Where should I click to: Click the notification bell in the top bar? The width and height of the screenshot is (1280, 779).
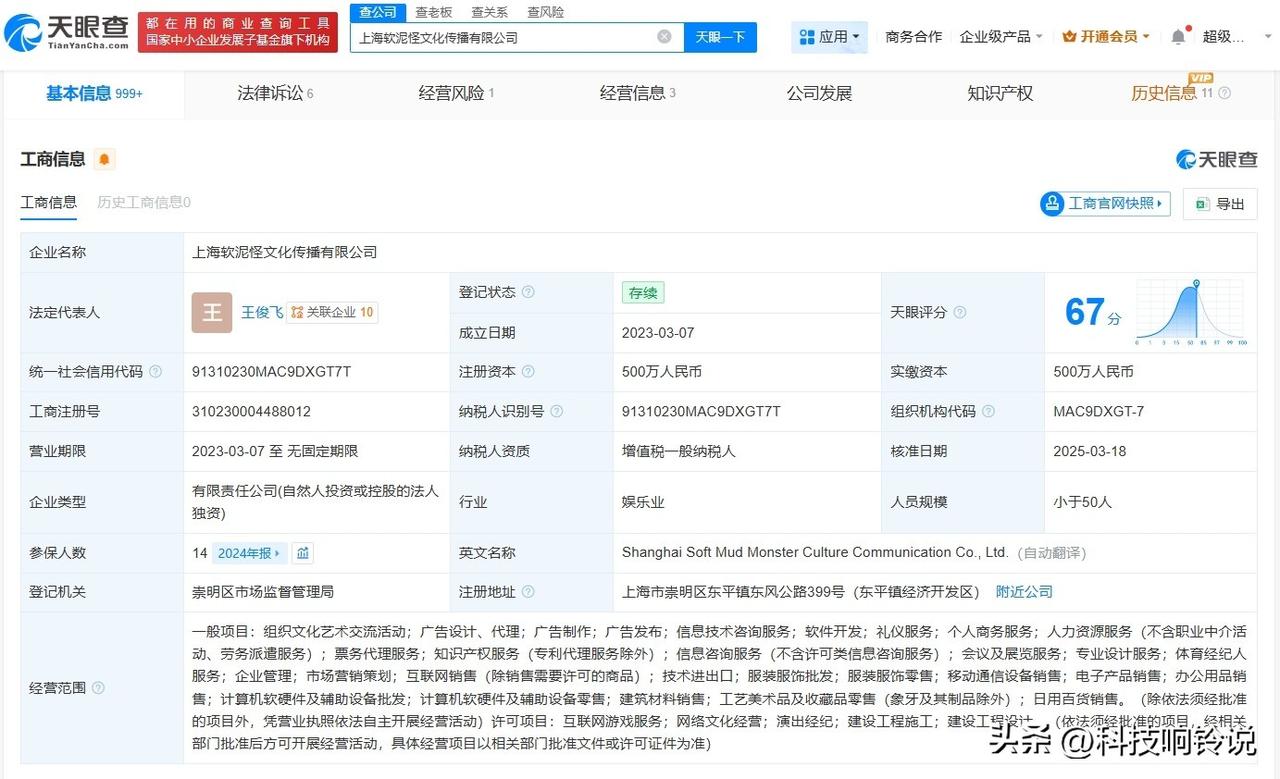pos(1178,37)
